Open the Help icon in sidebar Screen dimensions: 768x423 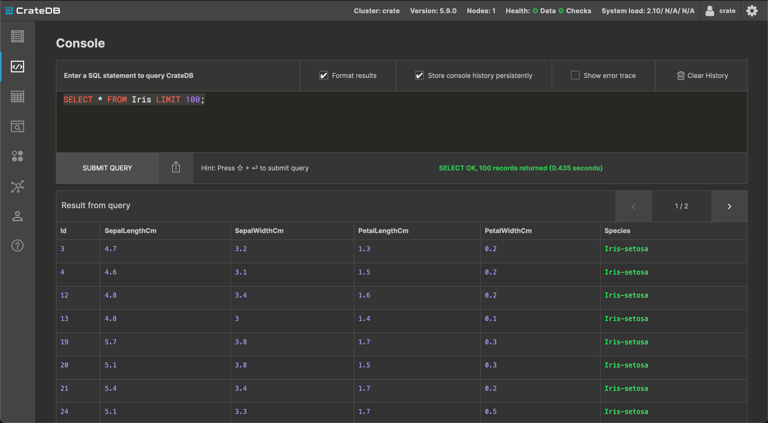18,246
